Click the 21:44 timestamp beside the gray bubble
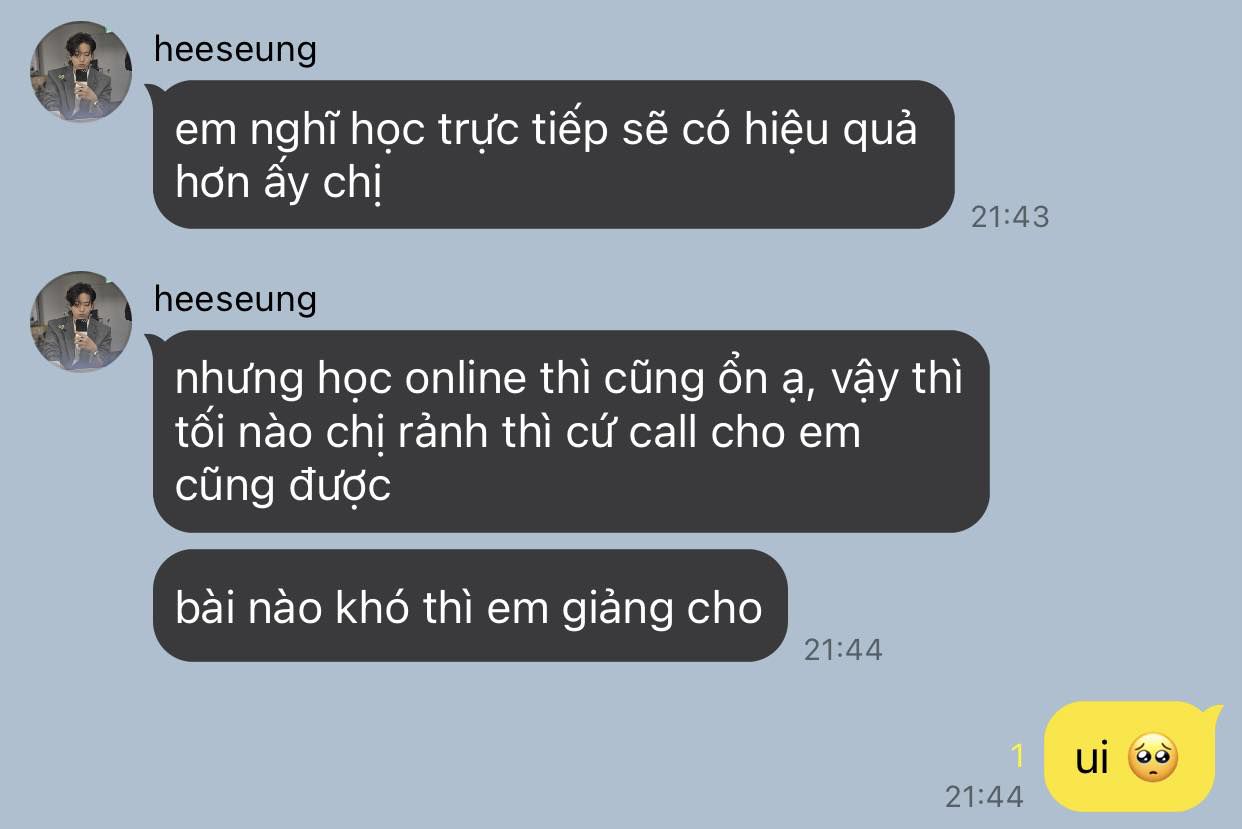The width and height of the screenshot is (1242, 829). click(x=843, y=649)
